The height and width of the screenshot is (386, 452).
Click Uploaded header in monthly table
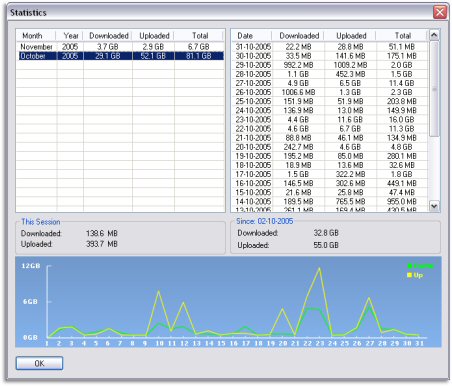153,36
